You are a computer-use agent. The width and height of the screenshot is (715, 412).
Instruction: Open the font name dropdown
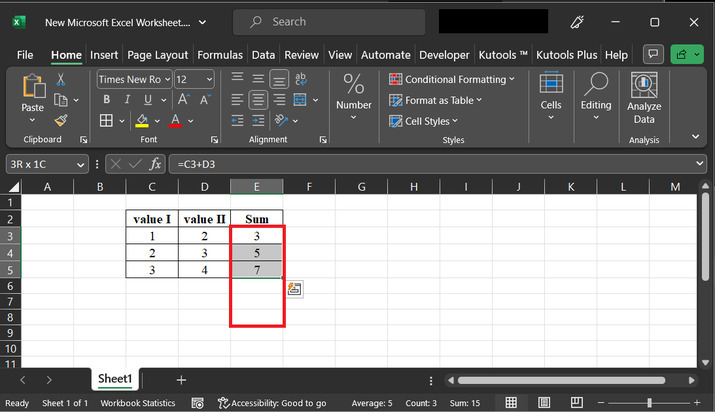(167, 80)
